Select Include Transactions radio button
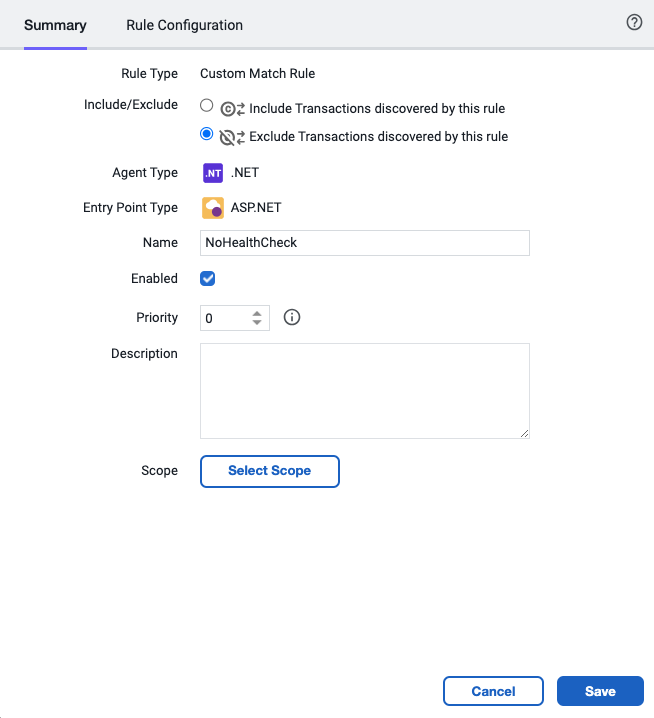Image resolution: width=654 pixels, height=718 pixels. pos(207,105)
